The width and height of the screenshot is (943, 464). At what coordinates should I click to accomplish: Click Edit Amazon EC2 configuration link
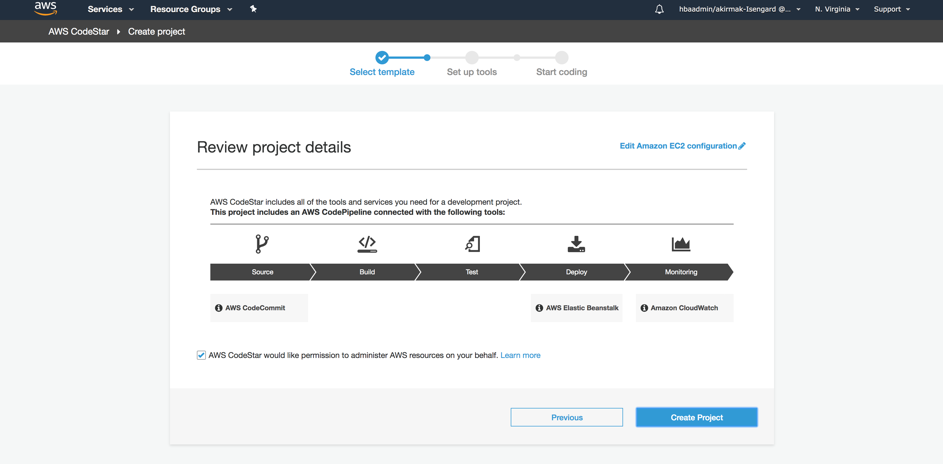coord(678,145)
